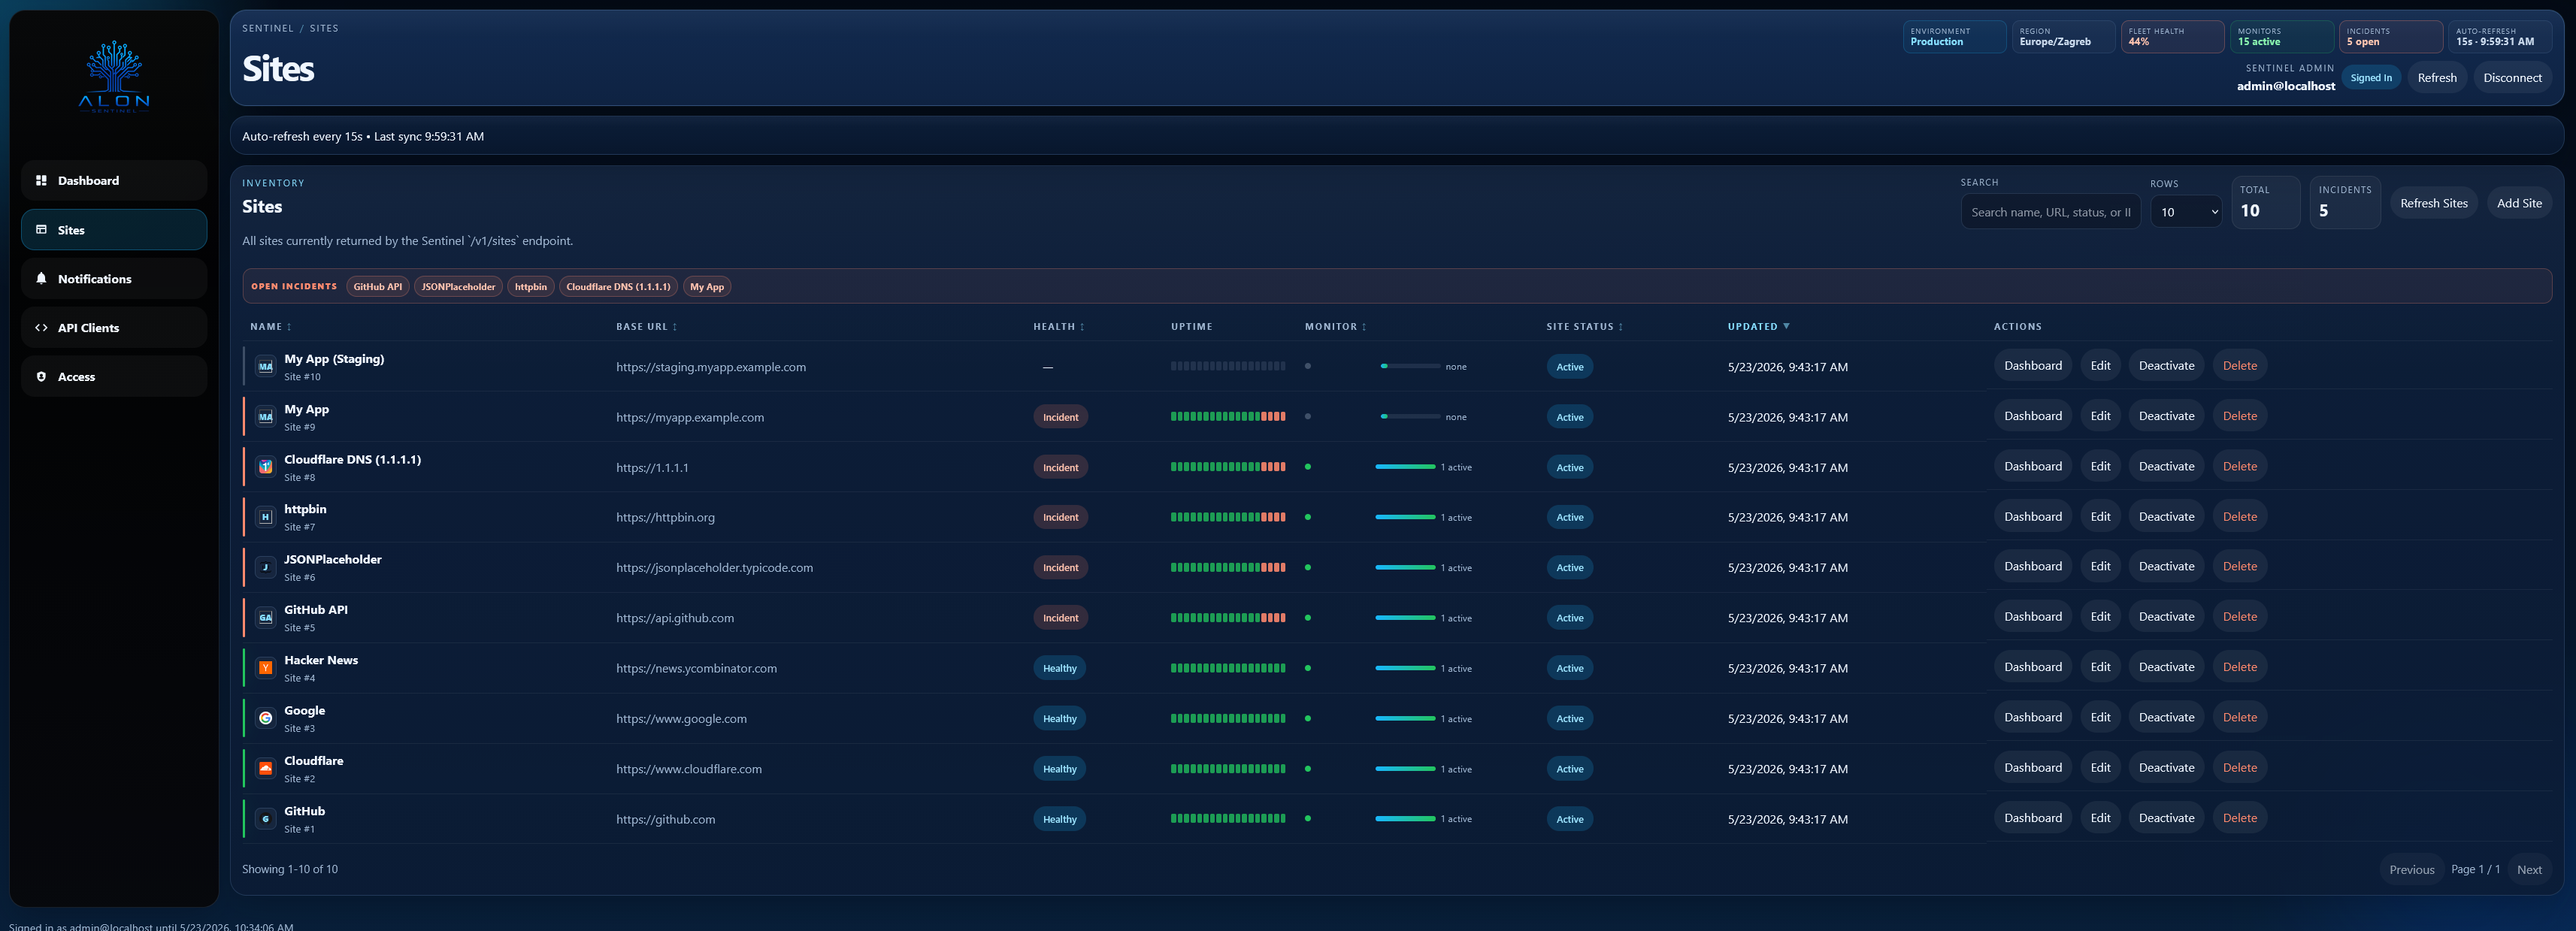Viewport: 2576px width, 931px height.
Task: Click GitHub API open incident chip
Action: tap(377, 287)
